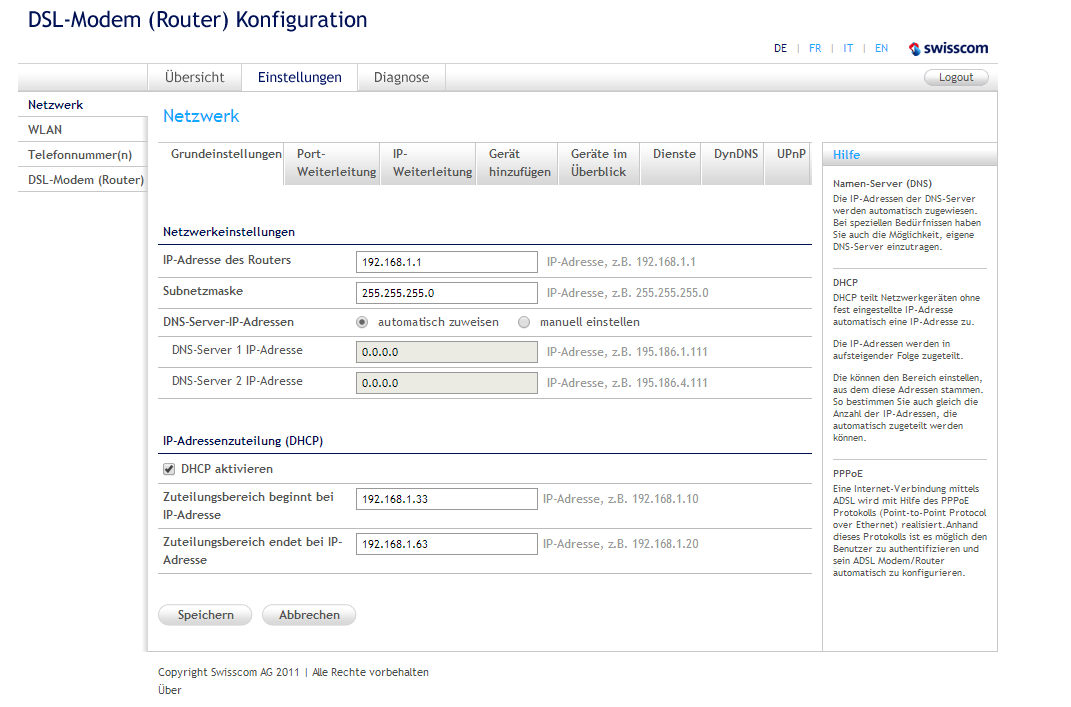Select automatisch zuweisen for DNS servers
The height and width of the screenshot is (707, 1071).
coord(362,322)
